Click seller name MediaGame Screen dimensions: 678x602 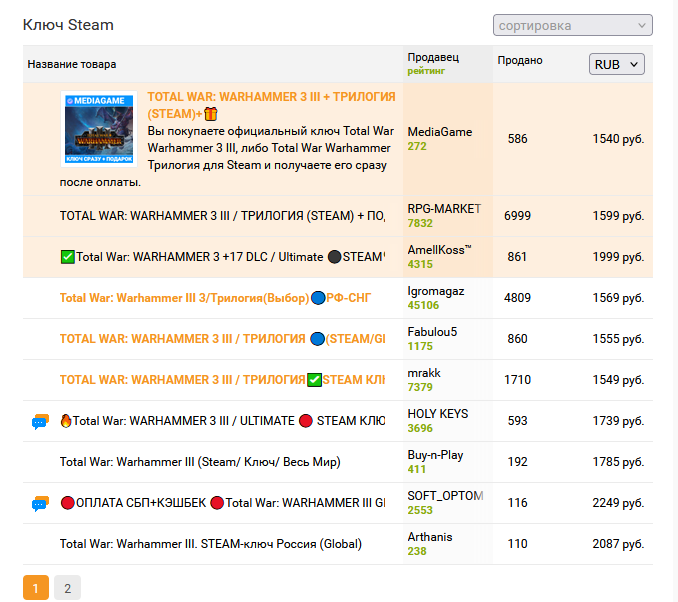tap(440, 132)
